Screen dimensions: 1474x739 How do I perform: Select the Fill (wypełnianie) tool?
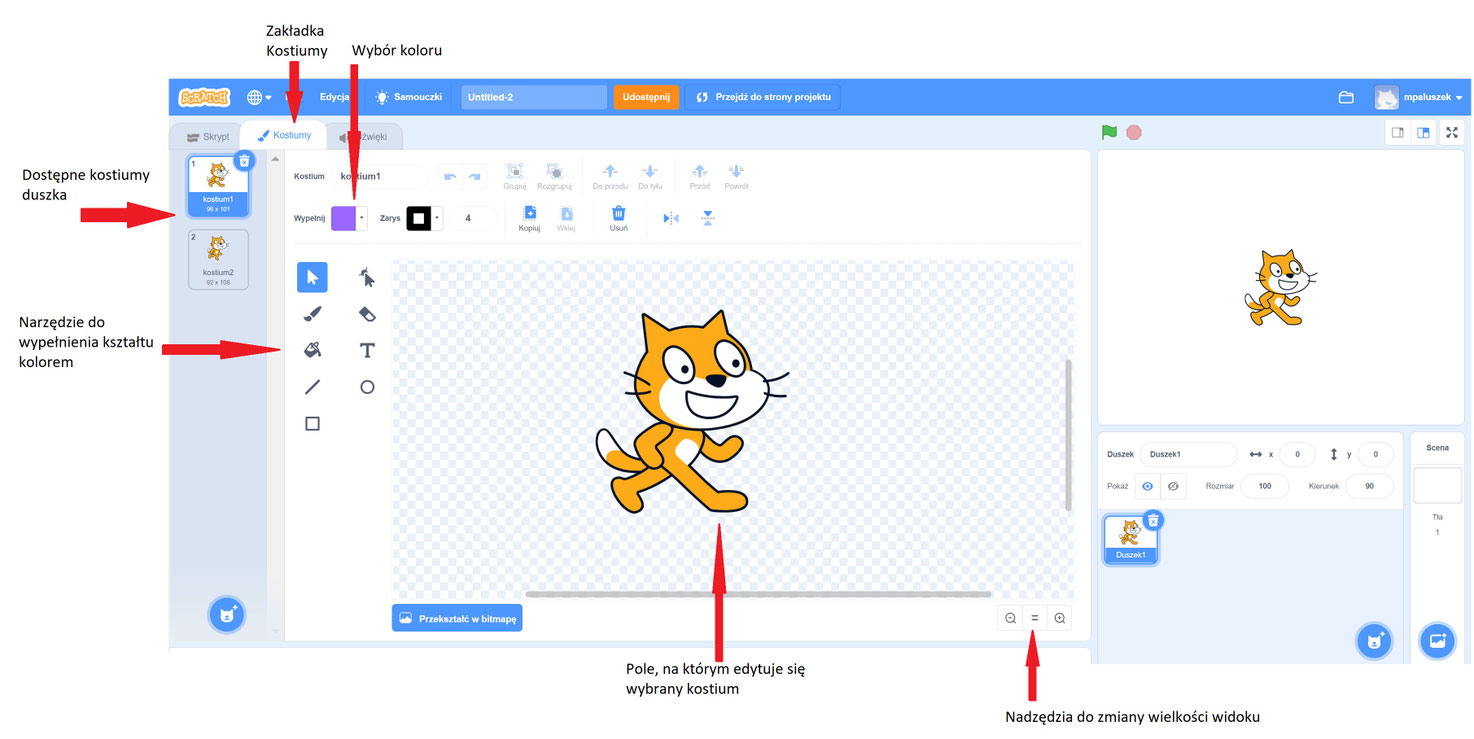[x=311, y=350]
